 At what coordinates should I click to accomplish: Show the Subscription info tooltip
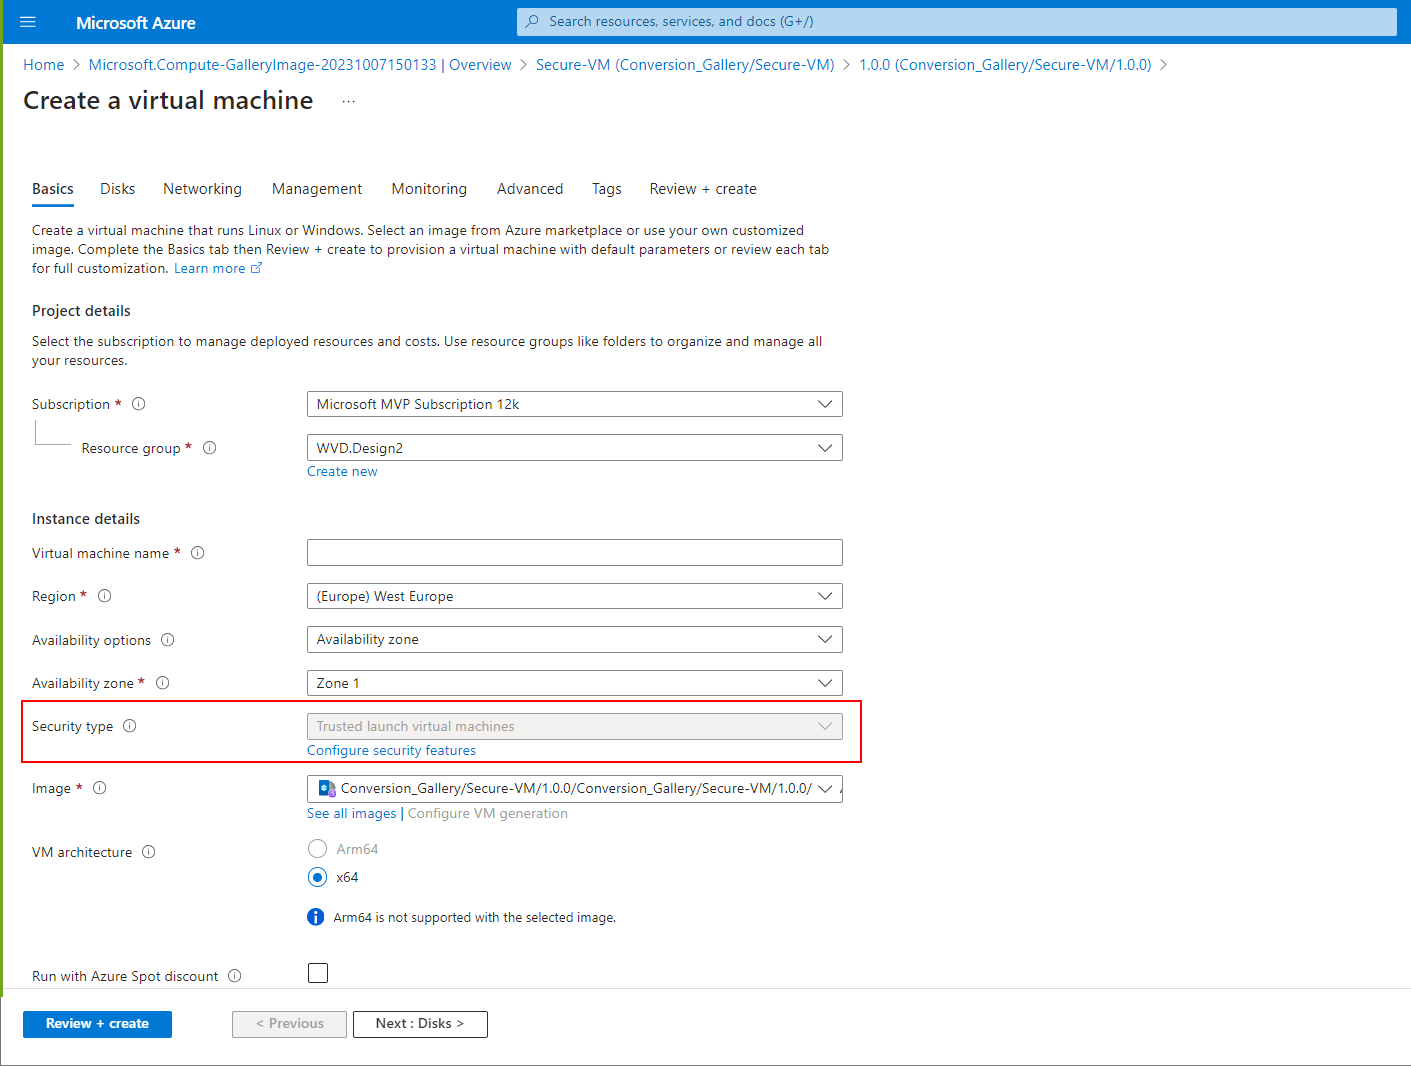[x=139, y=404]
